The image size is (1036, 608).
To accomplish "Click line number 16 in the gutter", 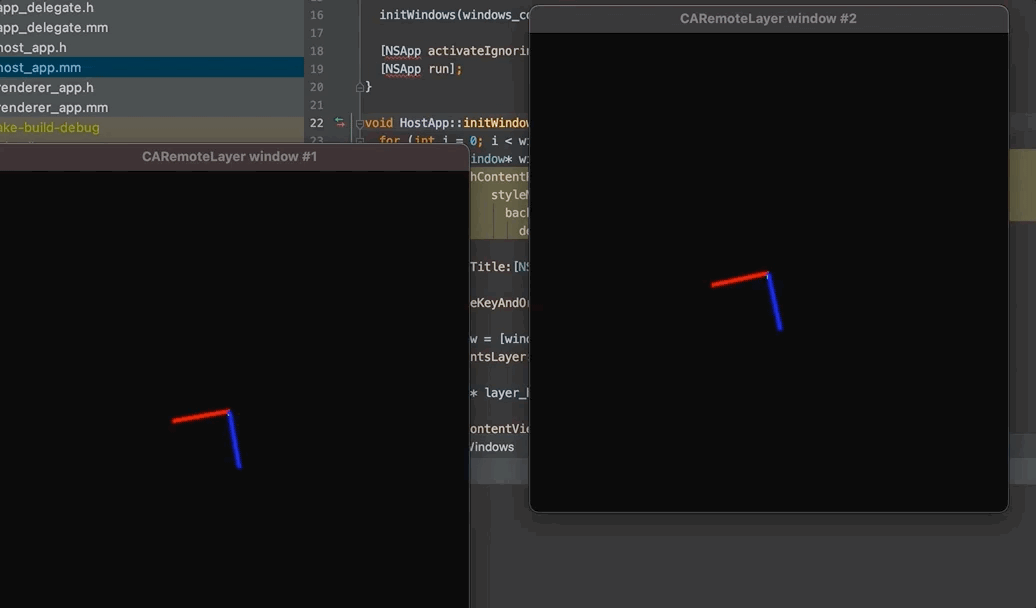I will [x=316, y=15].
